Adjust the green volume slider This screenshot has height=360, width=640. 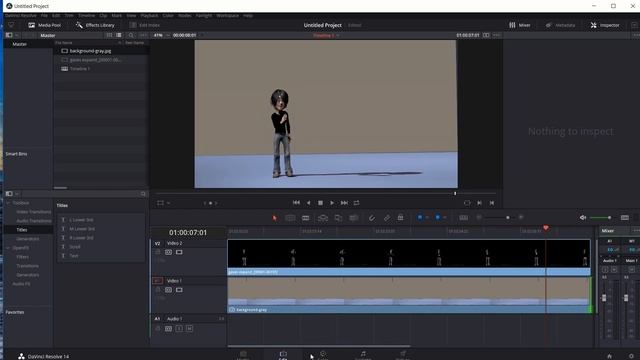click(x=601, y=218)
